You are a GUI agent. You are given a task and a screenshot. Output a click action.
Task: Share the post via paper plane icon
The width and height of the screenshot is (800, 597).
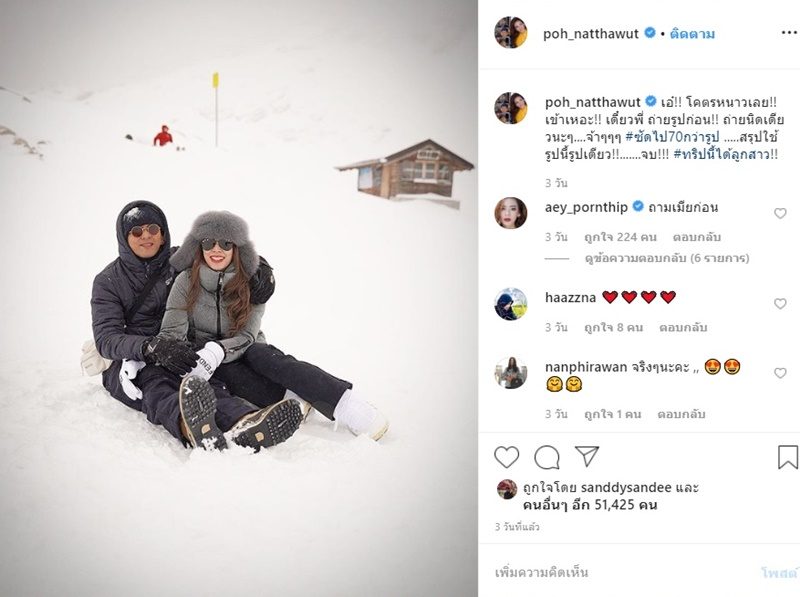tap(587, 456)
